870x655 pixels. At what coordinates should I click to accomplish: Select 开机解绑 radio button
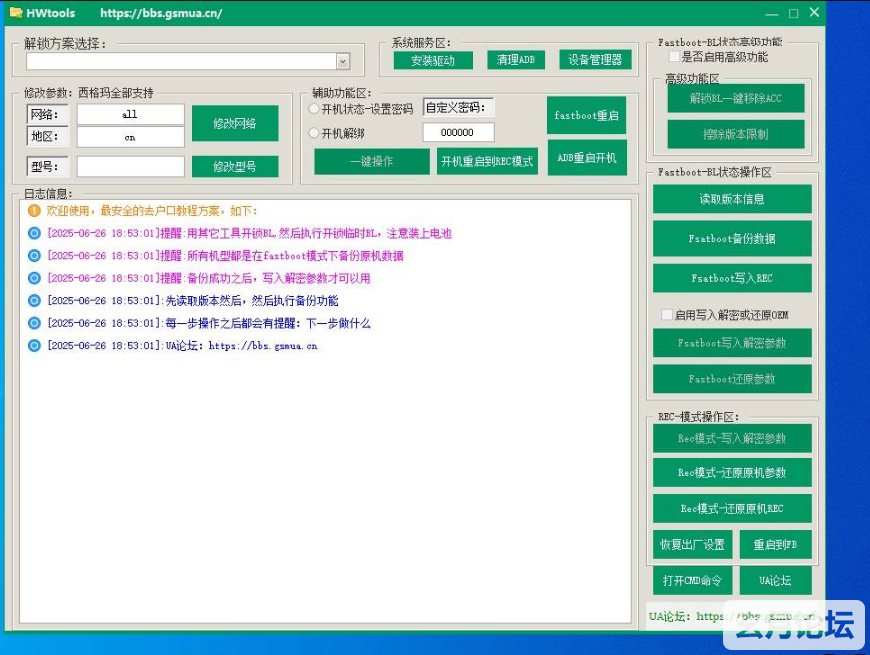tap(313, 133)
